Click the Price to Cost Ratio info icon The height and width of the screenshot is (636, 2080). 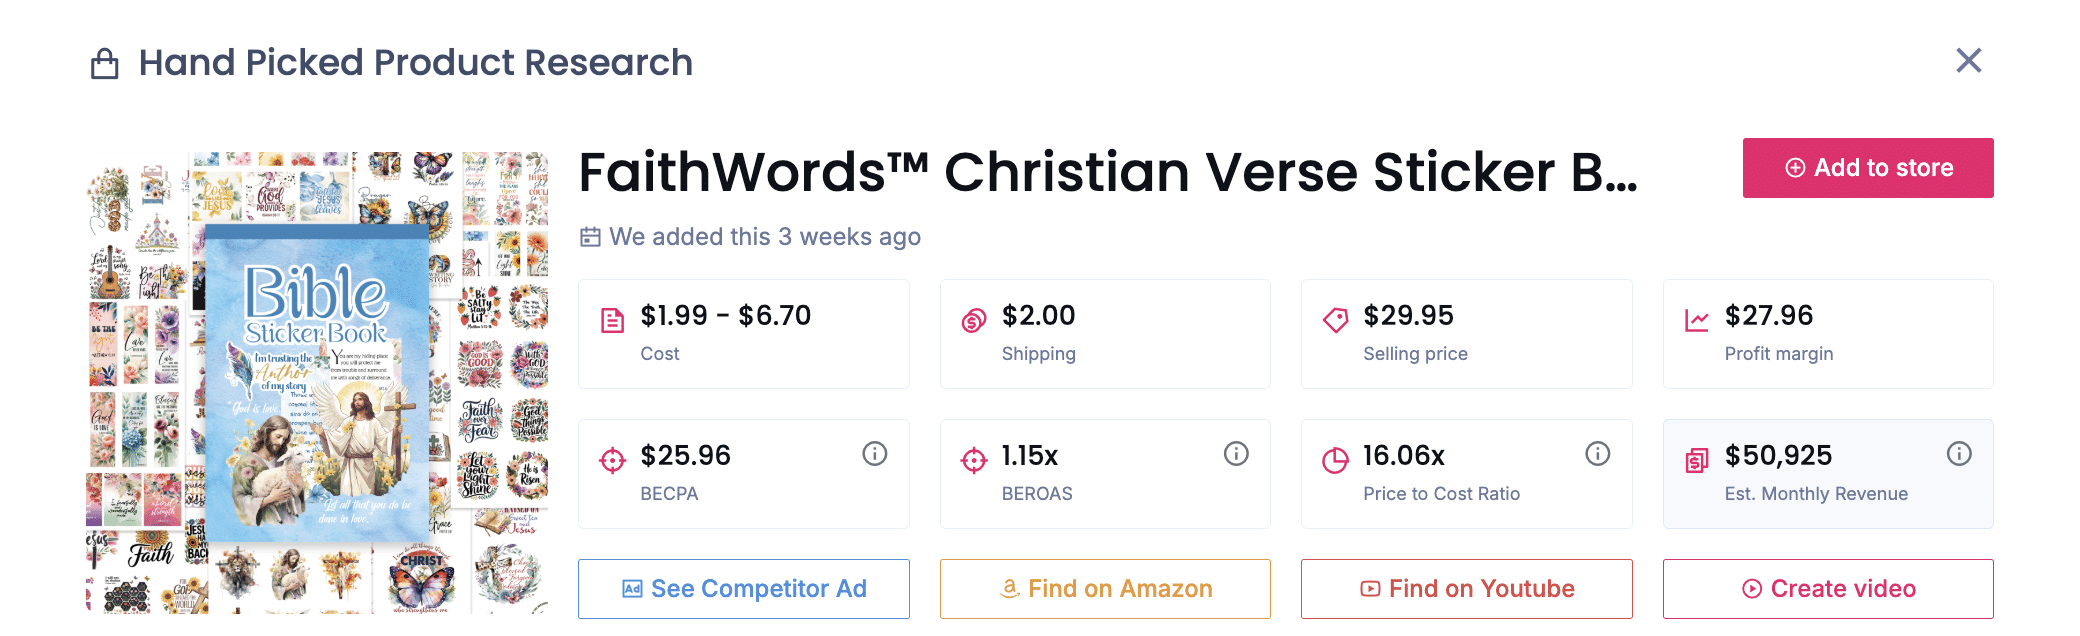(1598, 454)
